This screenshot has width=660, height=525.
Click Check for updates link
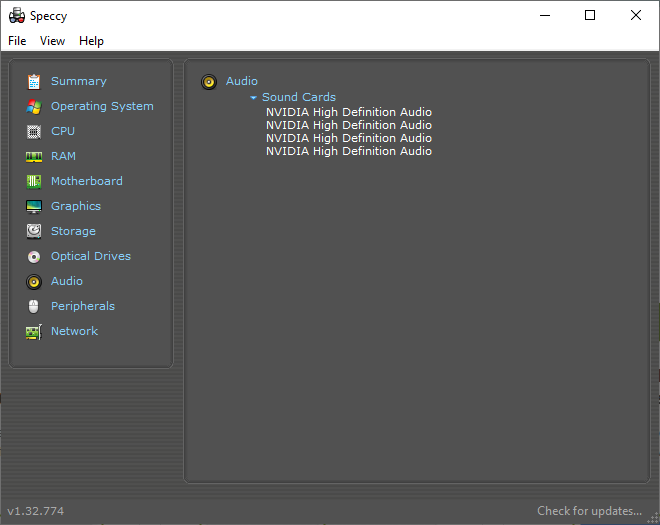589,511
